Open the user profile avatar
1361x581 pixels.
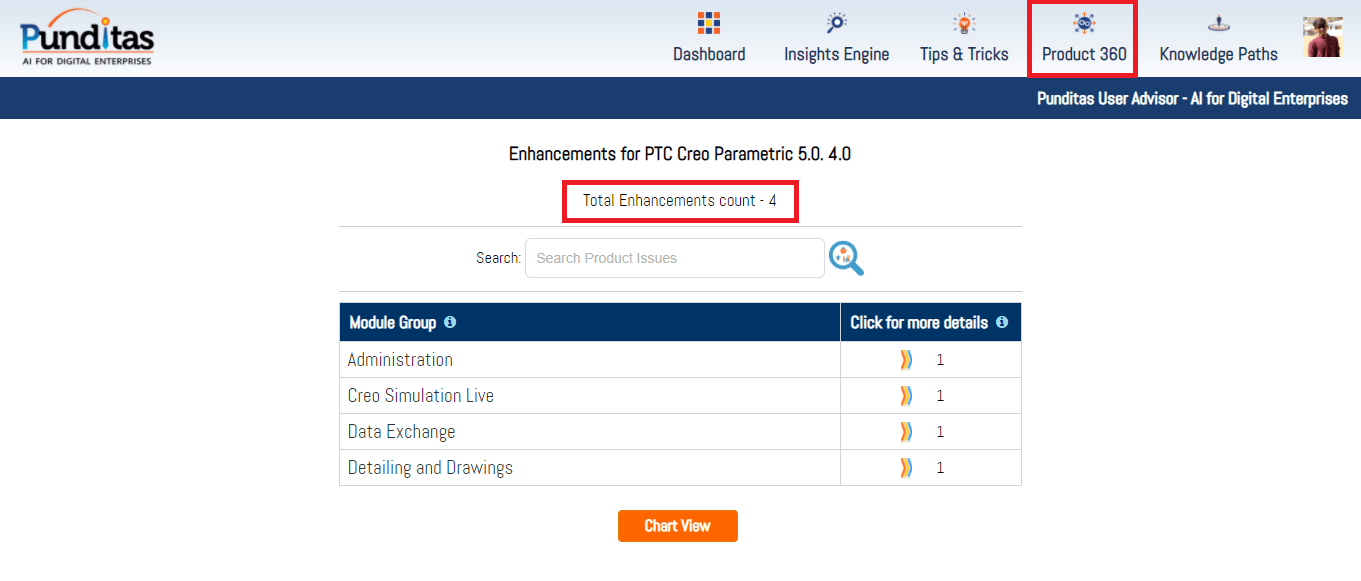pos(1322,37)
